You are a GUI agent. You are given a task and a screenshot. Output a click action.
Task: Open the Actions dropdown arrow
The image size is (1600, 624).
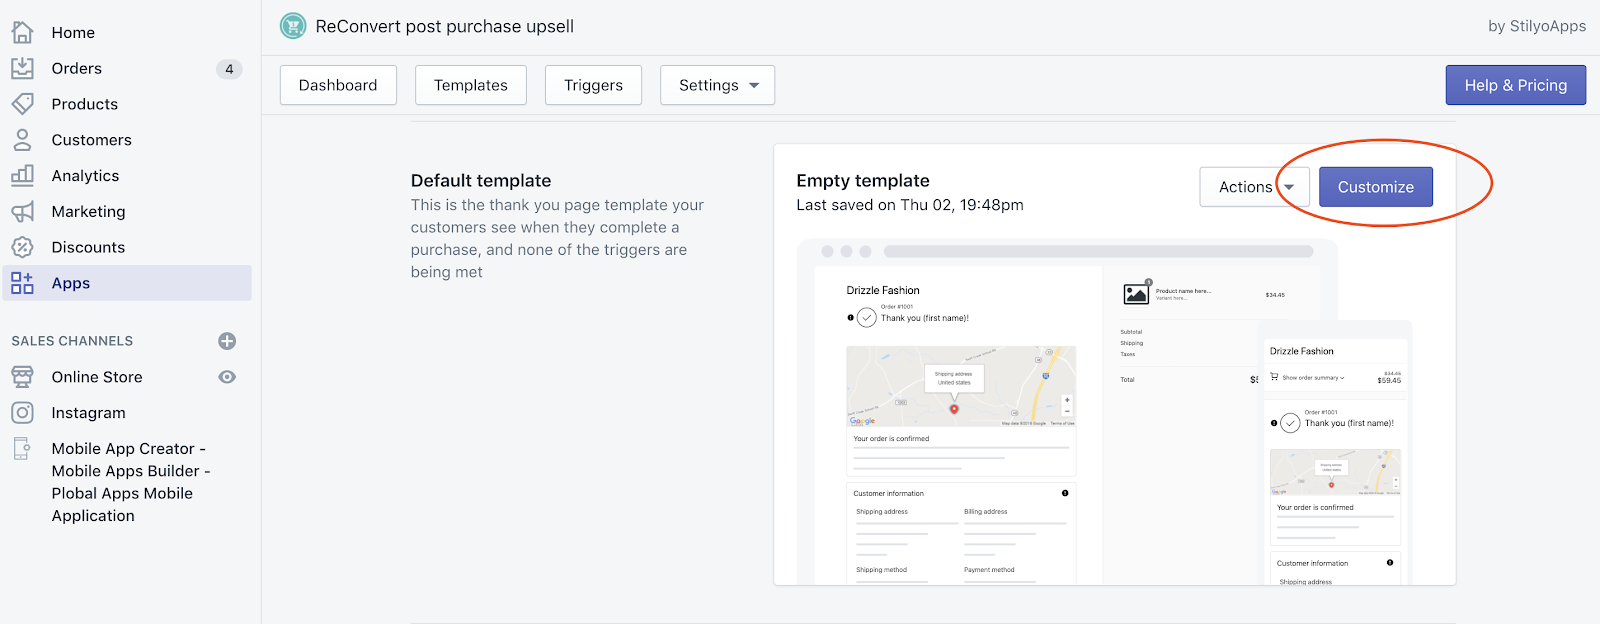click(x=1289, y=187)
